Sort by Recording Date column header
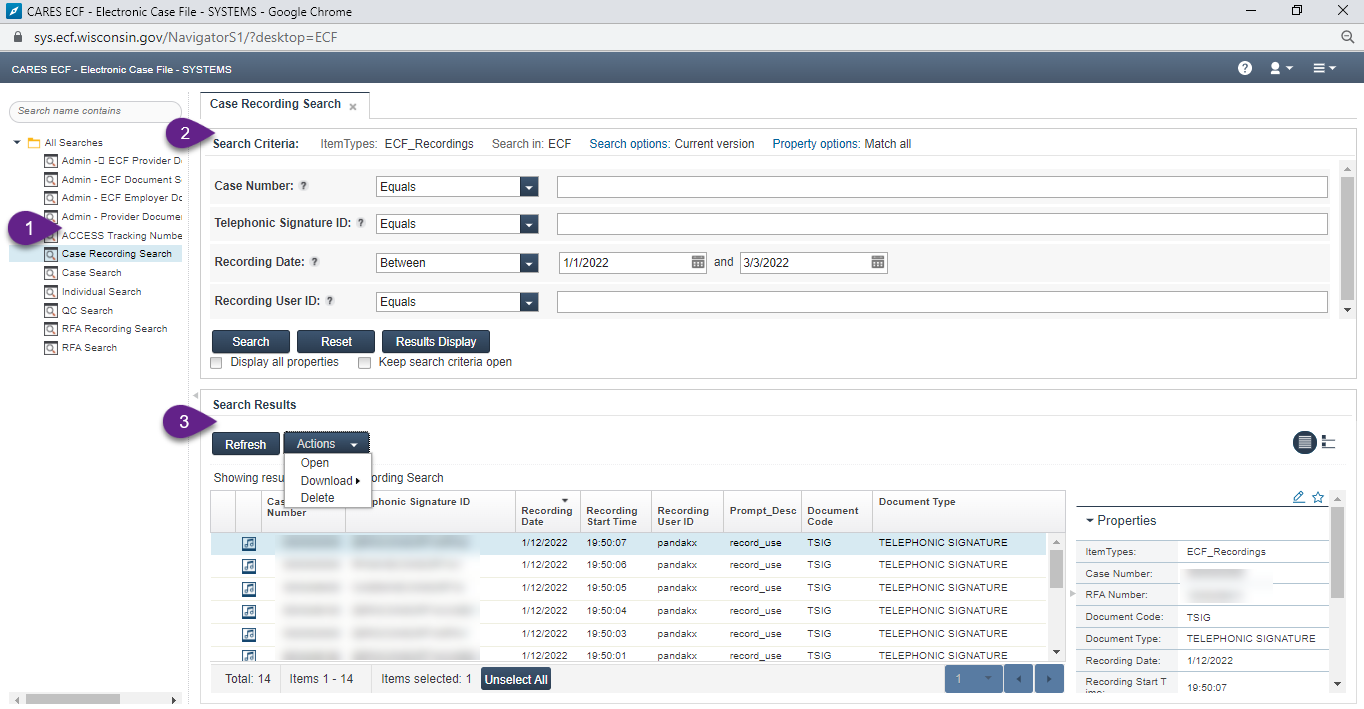This screenshot has width=1364, height=709. pyautogui.click(x=548, y=511)
